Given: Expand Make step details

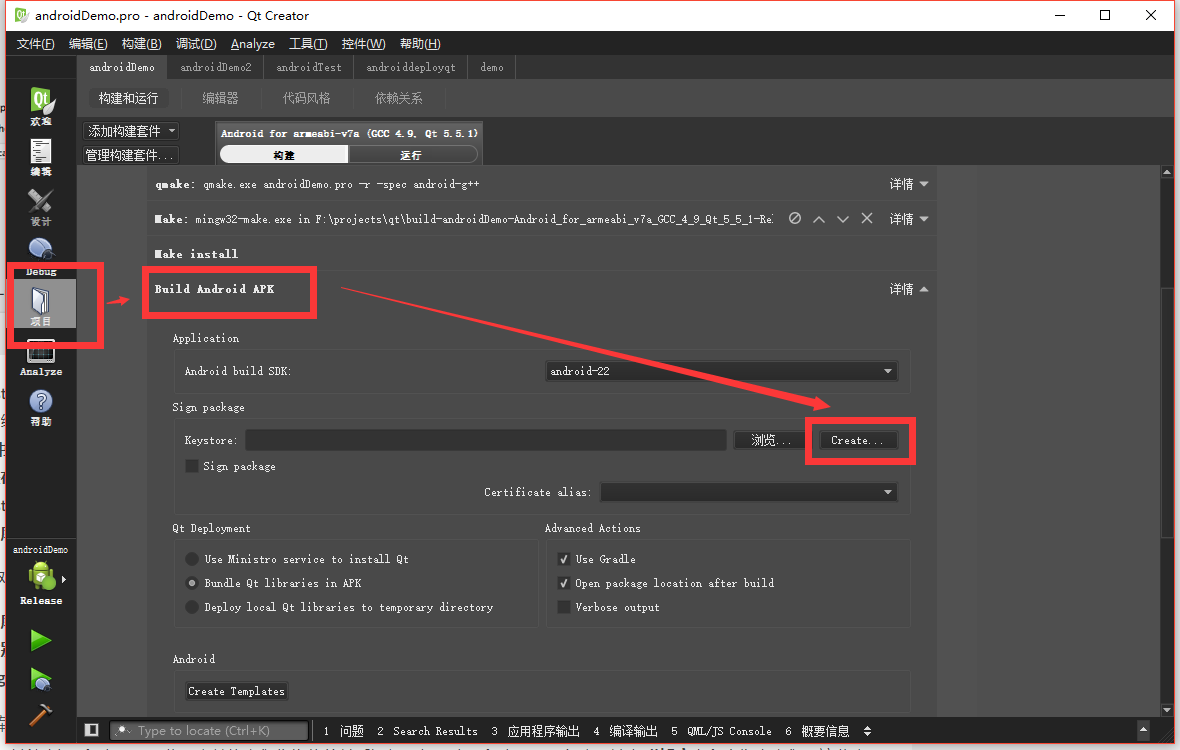Looking at the screenshot, I should coord(908,219).
